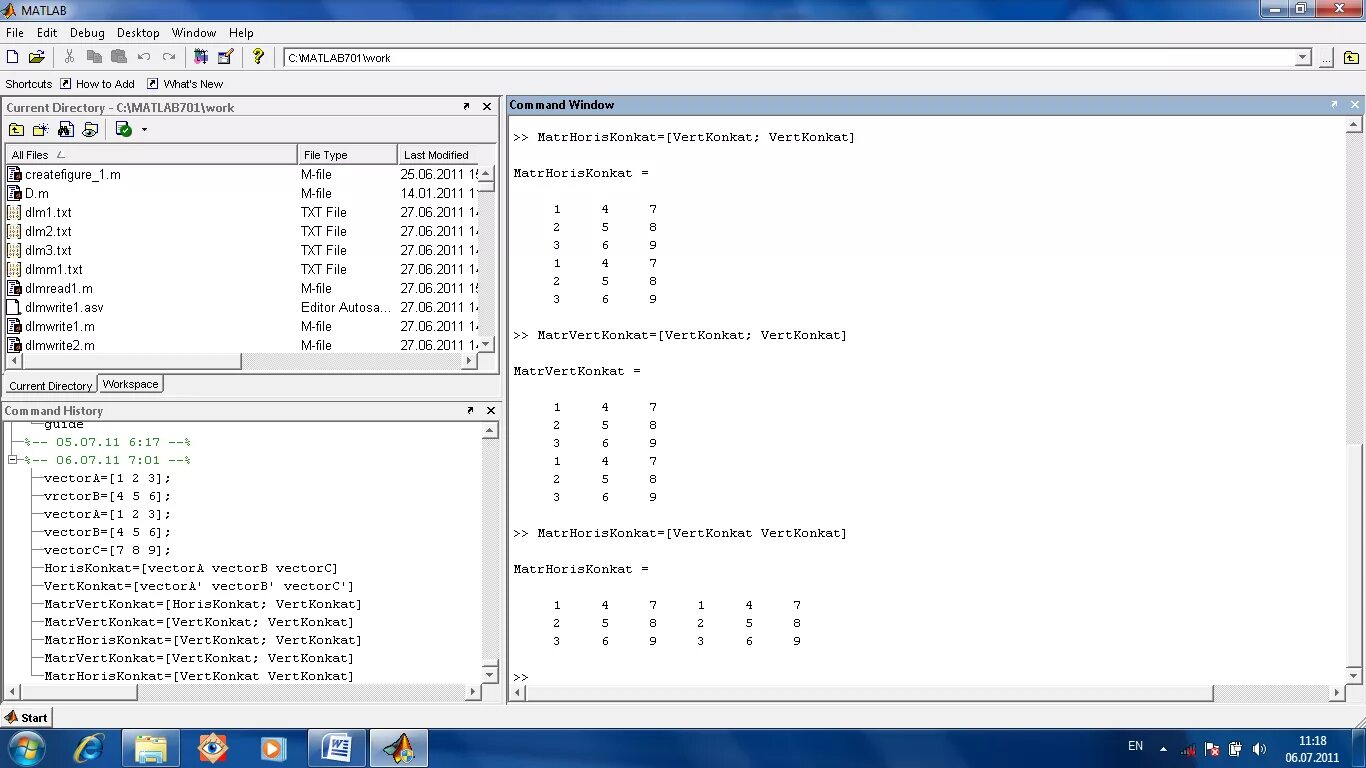
Task: Open the How to Add shortcut
Action: tap(97, 84)
